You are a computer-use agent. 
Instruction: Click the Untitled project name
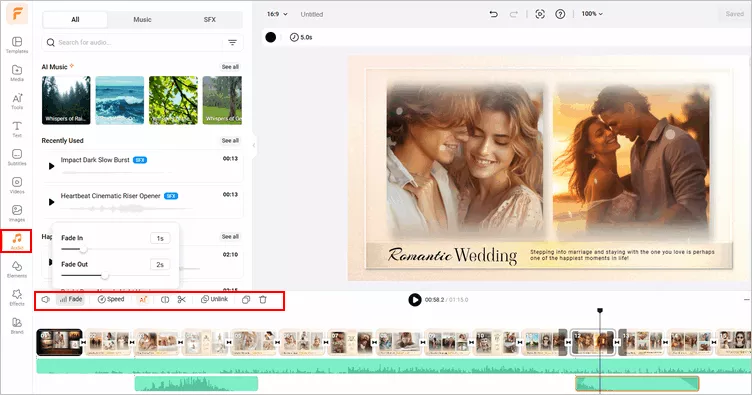(312, 14)
